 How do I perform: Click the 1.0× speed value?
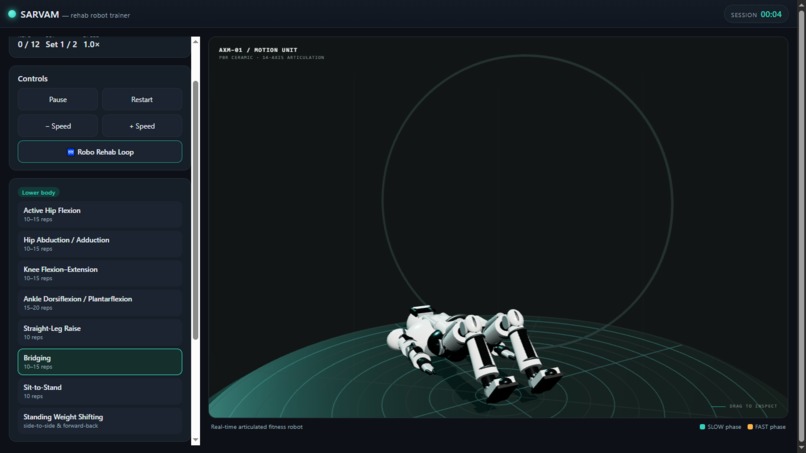point(91,44)
